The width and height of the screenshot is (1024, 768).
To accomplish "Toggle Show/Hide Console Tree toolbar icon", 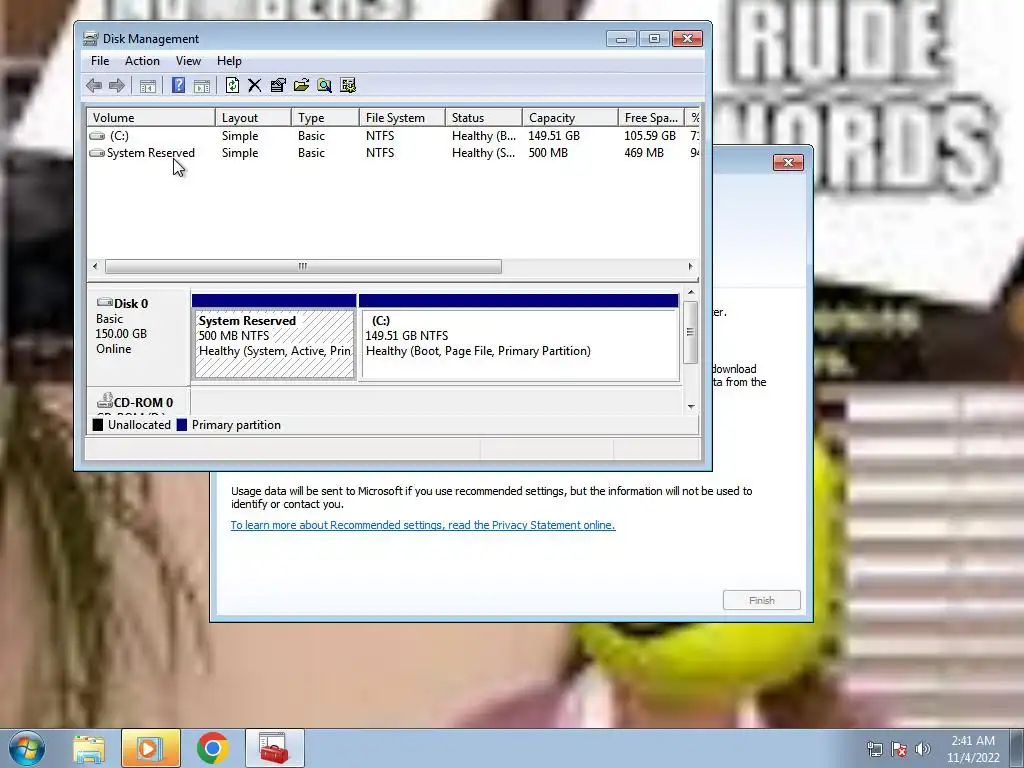I will pyautogui.click(x=148, y=86).
